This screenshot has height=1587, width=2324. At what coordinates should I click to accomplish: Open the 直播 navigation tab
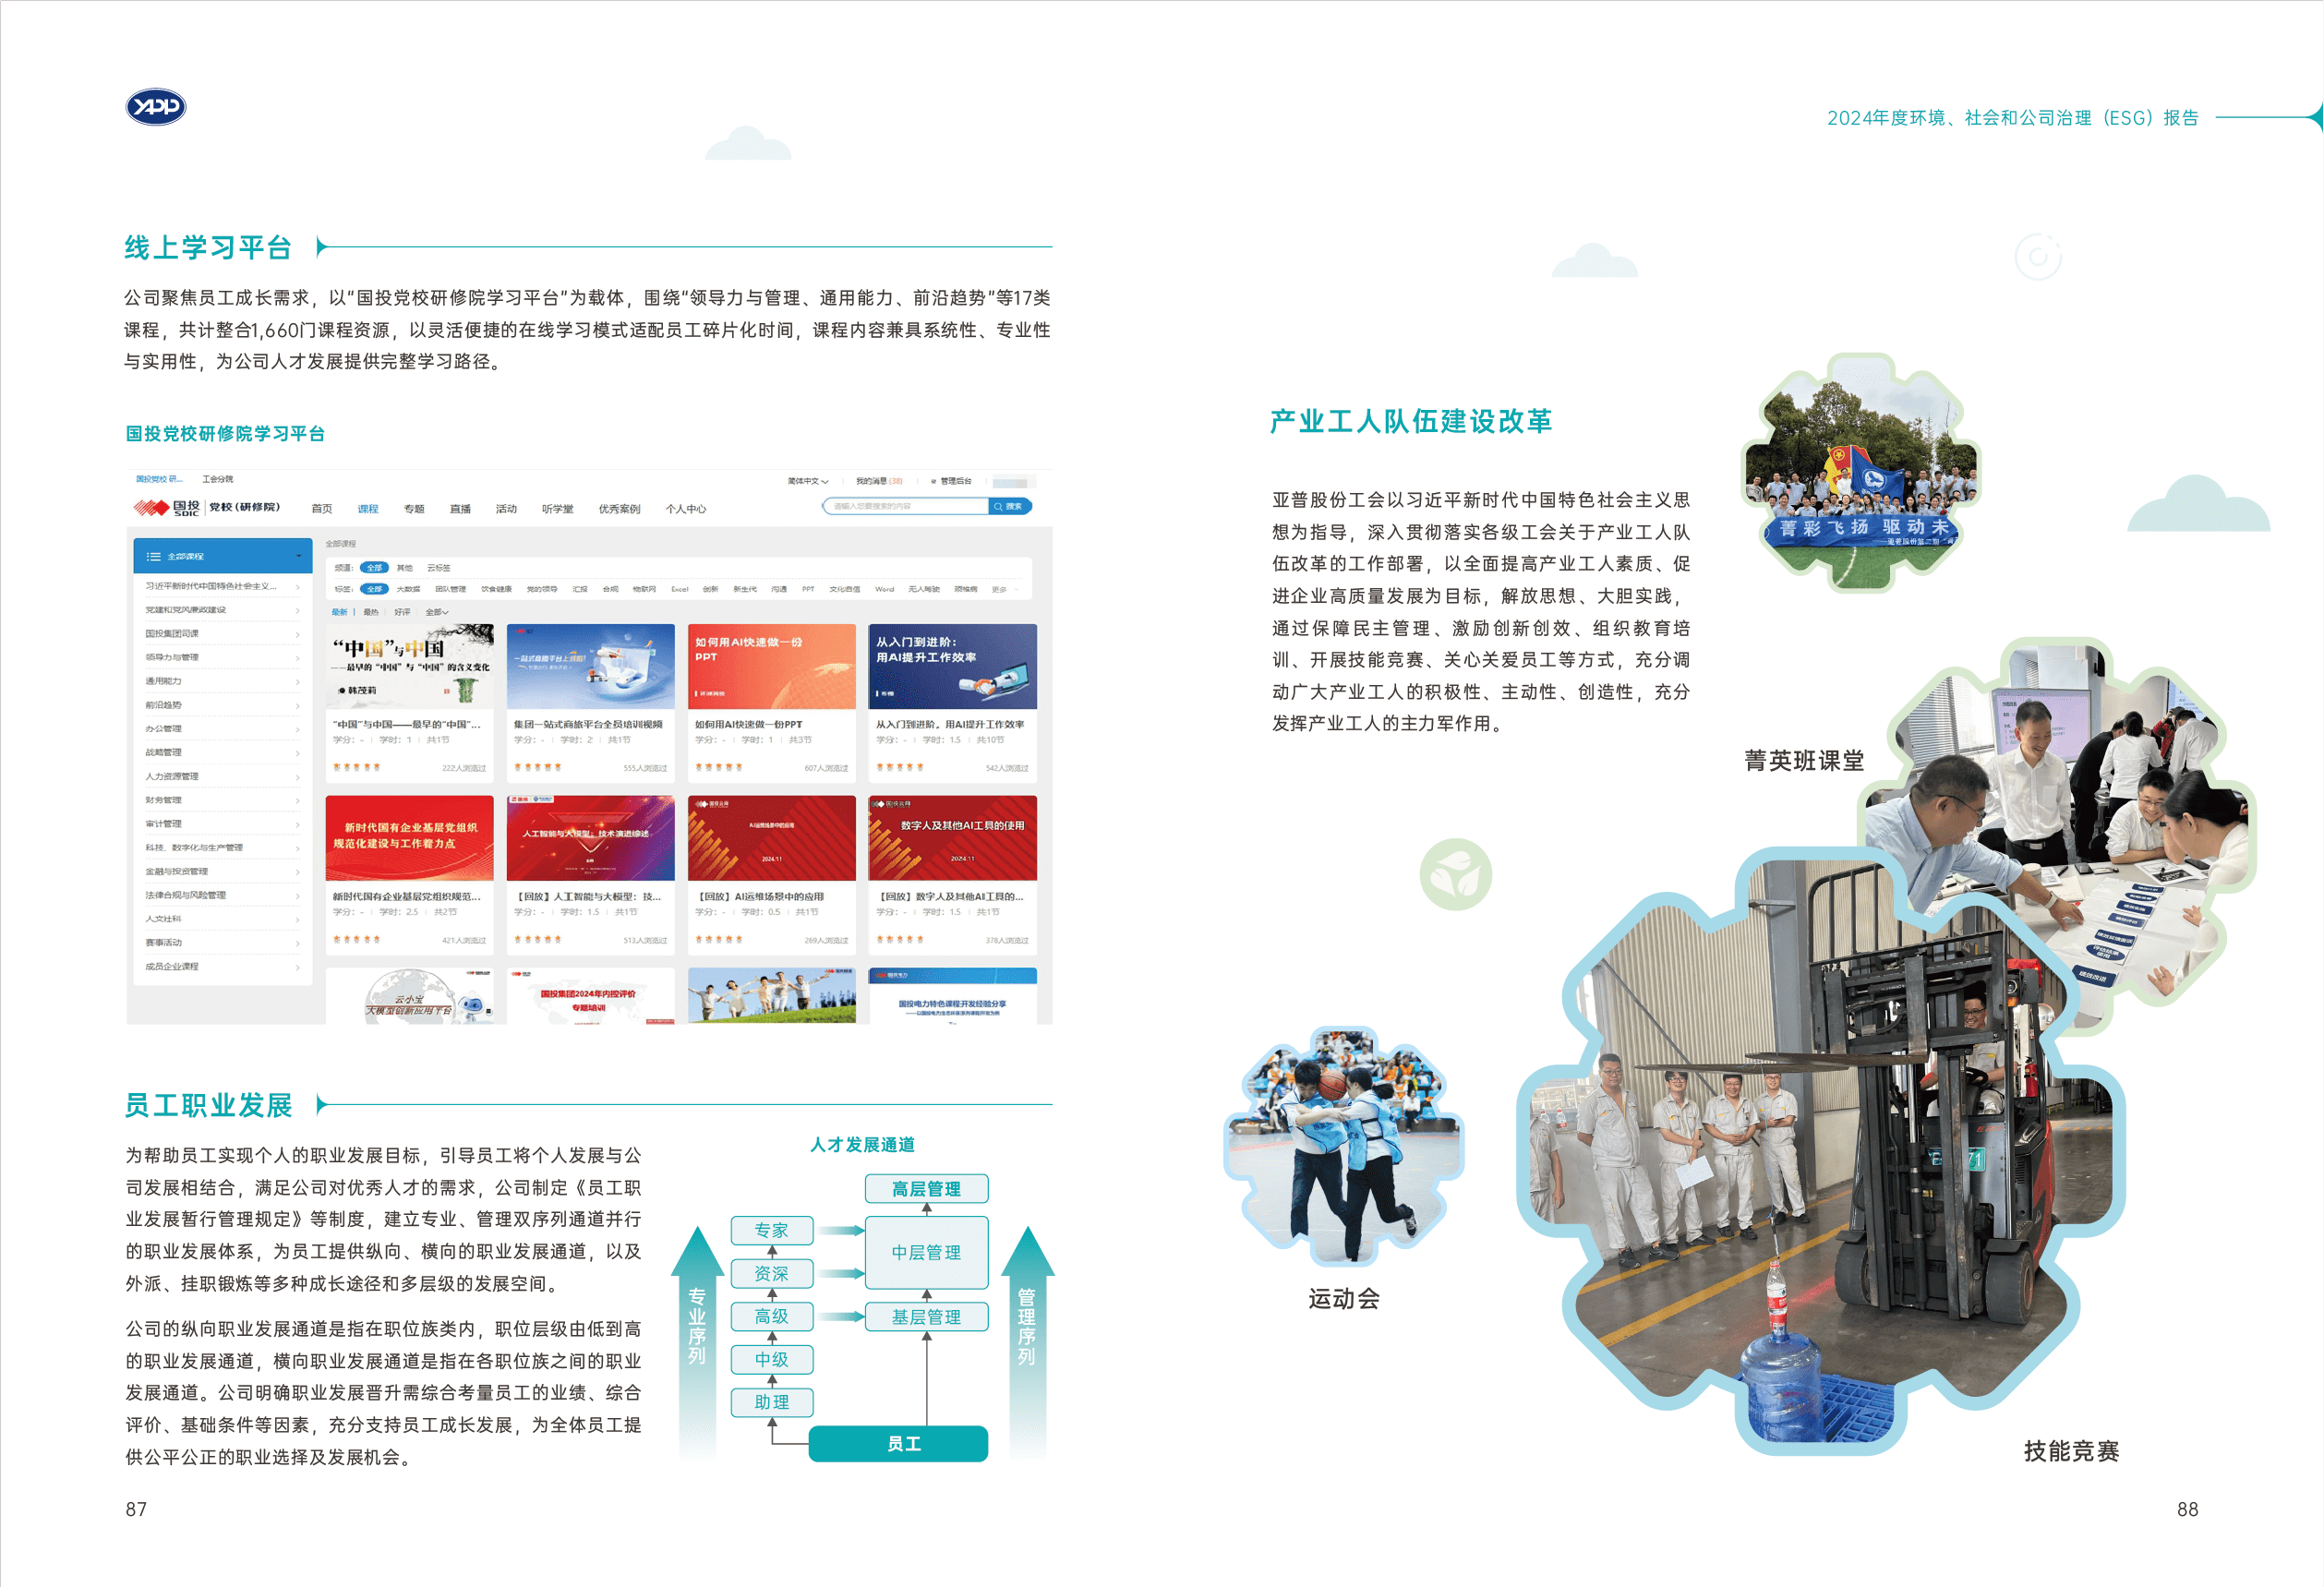(x=460, y=509)
